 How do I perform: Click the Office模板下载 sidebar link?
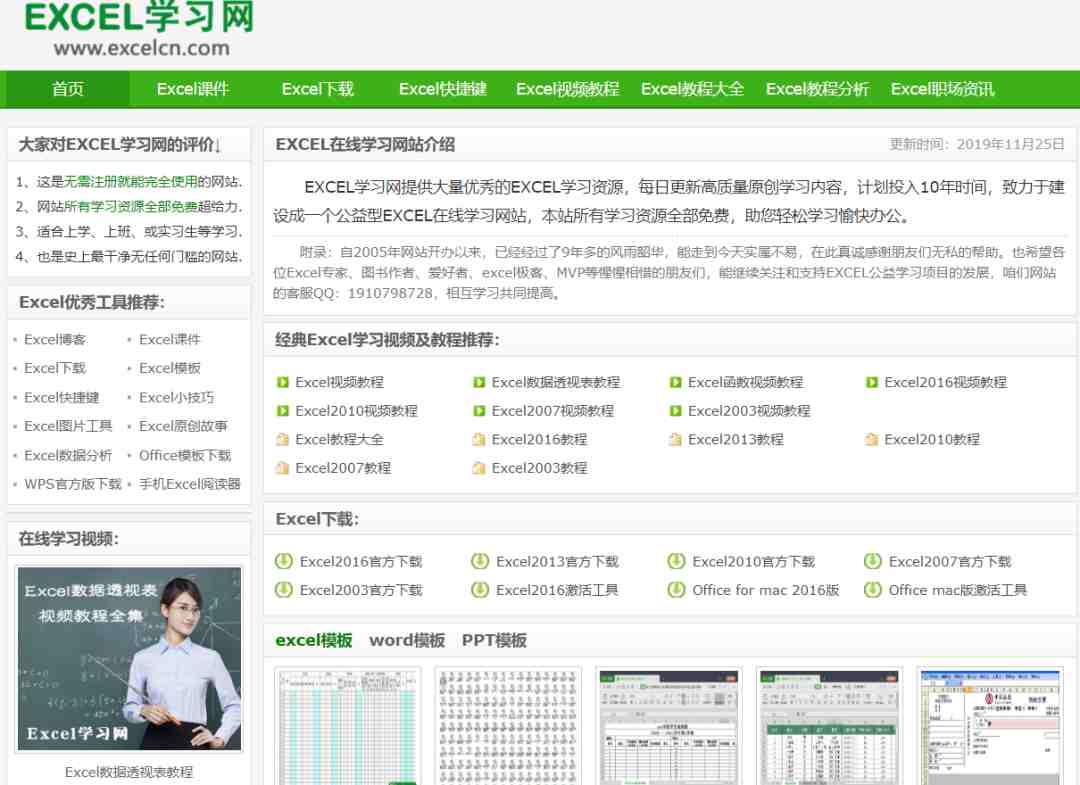click(x=185, y=455)
